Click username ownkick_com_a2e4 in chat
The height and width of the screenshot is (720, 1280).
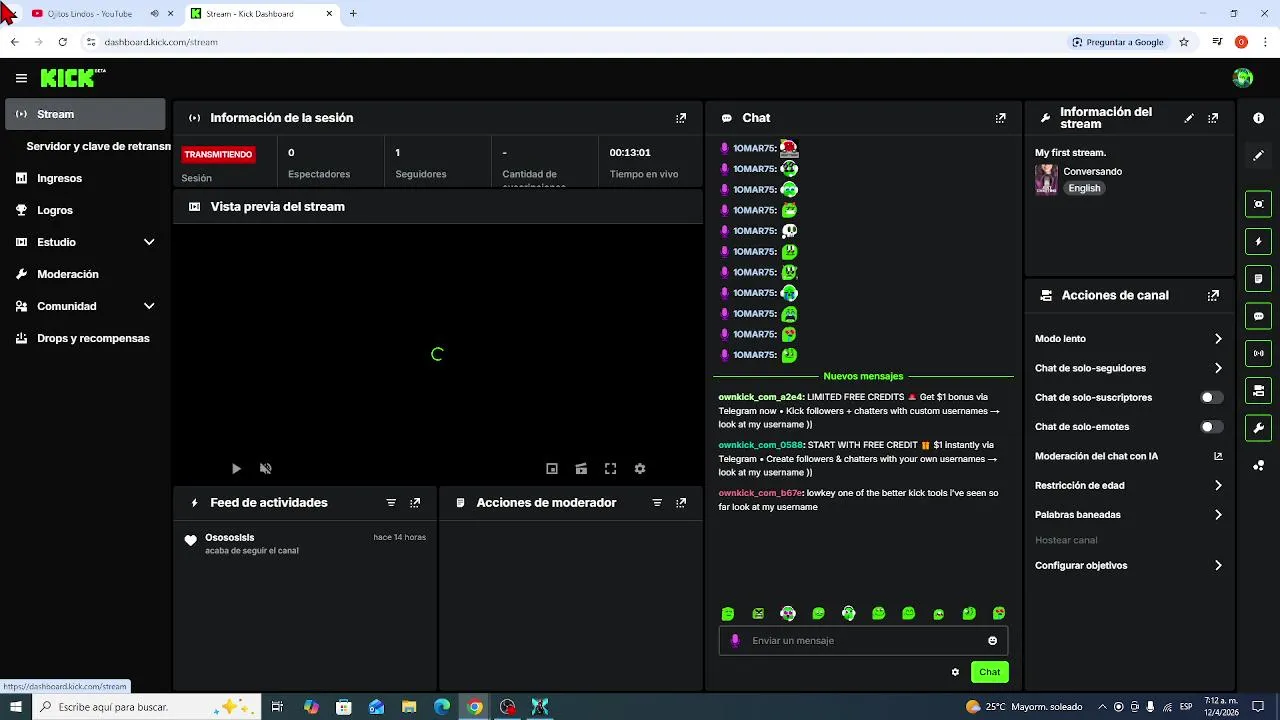point(760,397)
